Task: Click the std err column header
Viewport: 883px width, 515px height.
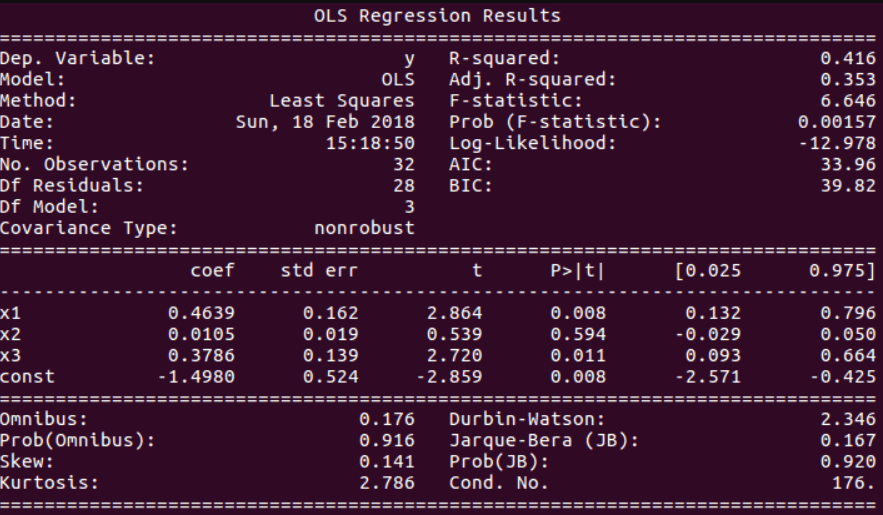Action: [x=319, y=271]
